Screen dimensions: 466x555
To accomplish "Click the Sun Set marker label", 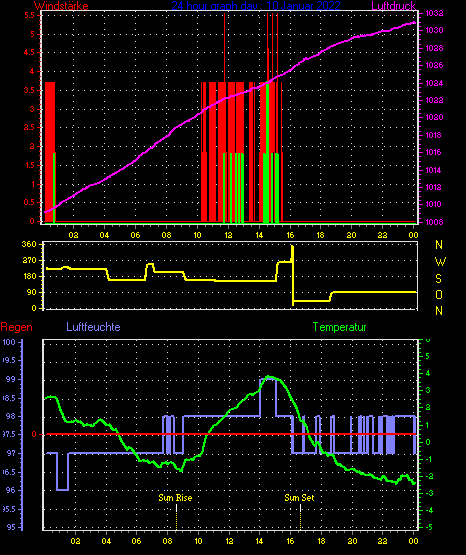I will tap(299, 498).
